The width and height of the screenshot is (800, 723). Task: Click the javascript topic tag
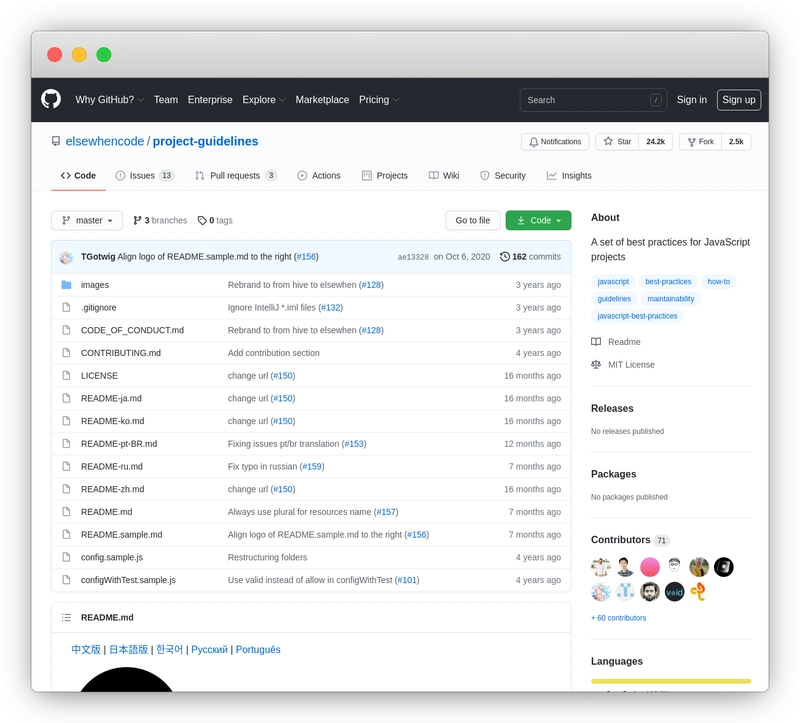[613, 282]
